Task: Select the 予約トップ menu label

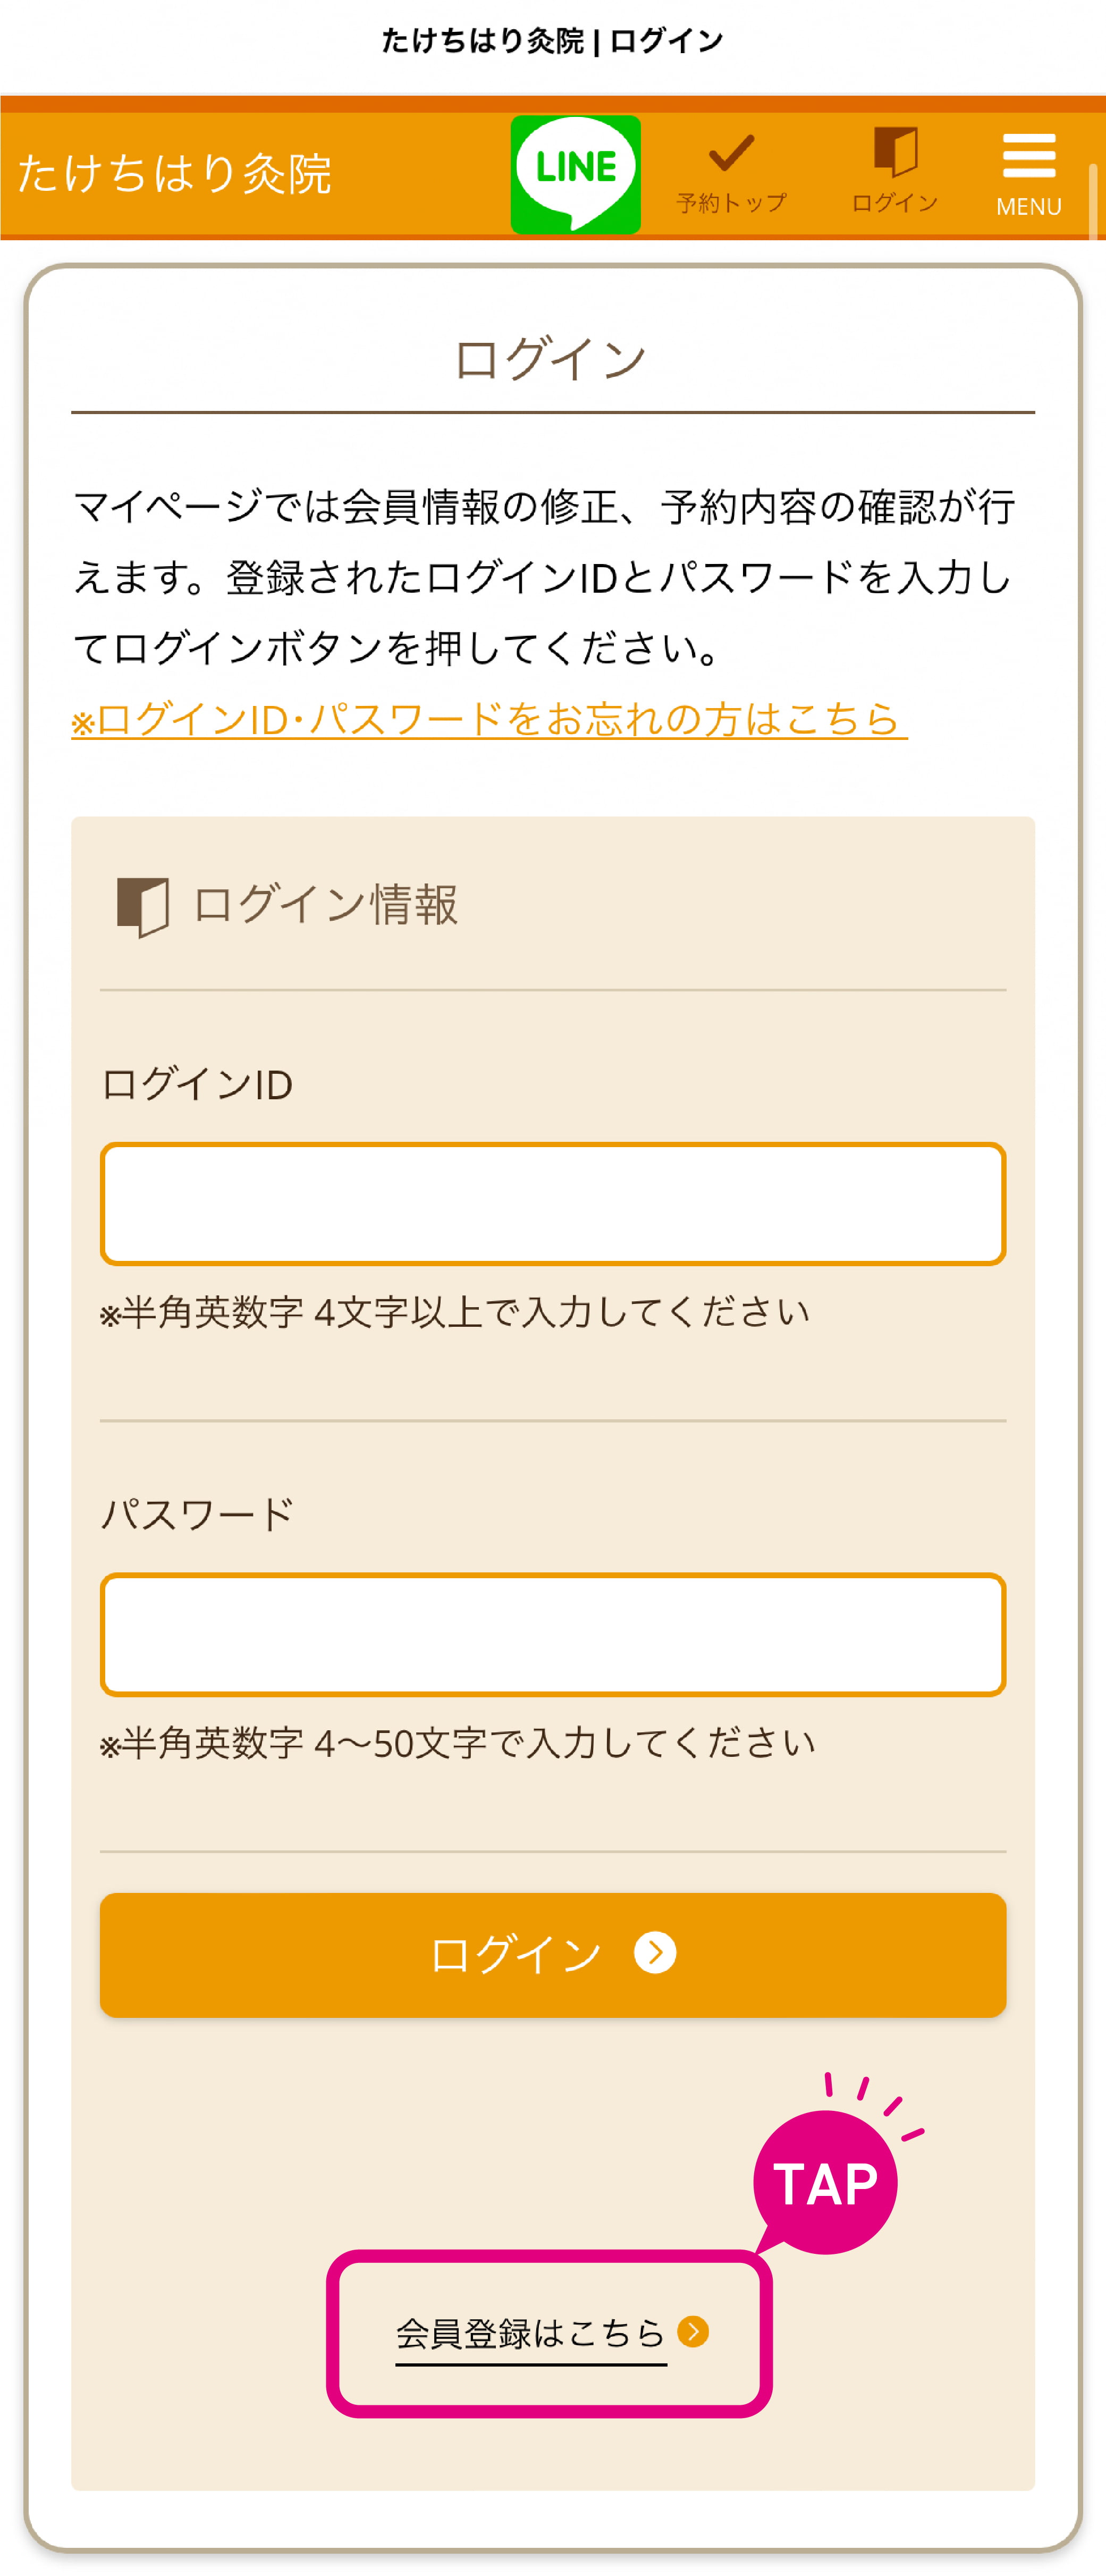Action: tap(731, 203)
